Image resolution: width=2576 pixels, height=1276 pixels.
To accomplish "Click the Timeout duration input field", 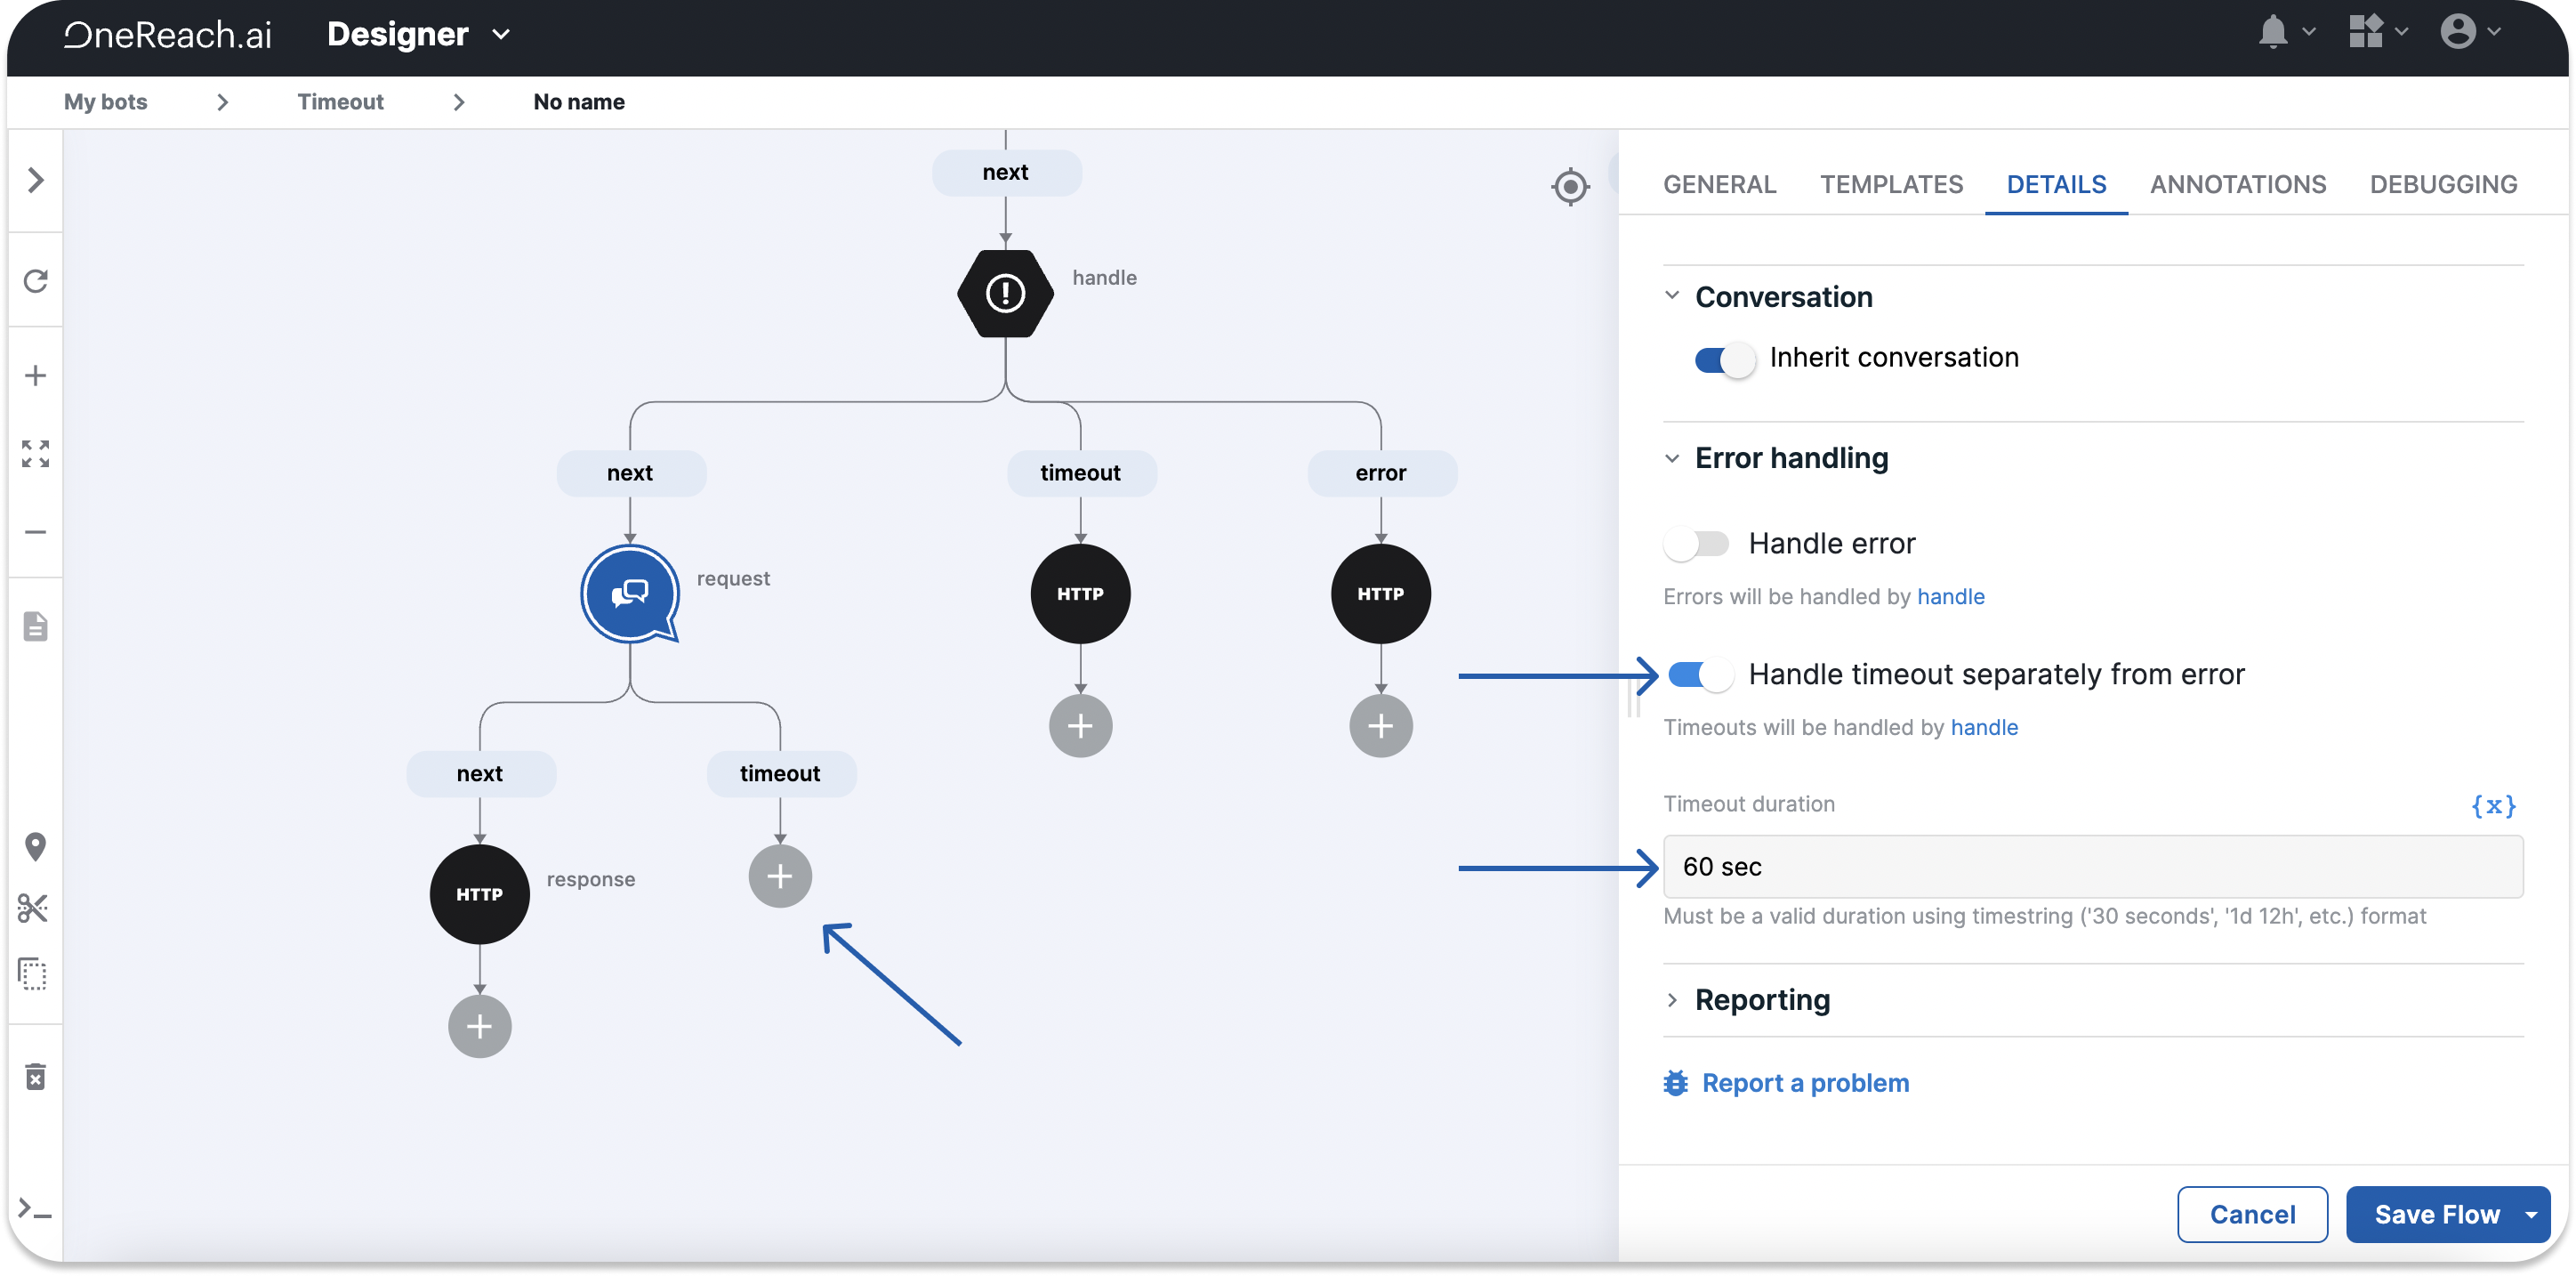I will [x=2092, y=867].
